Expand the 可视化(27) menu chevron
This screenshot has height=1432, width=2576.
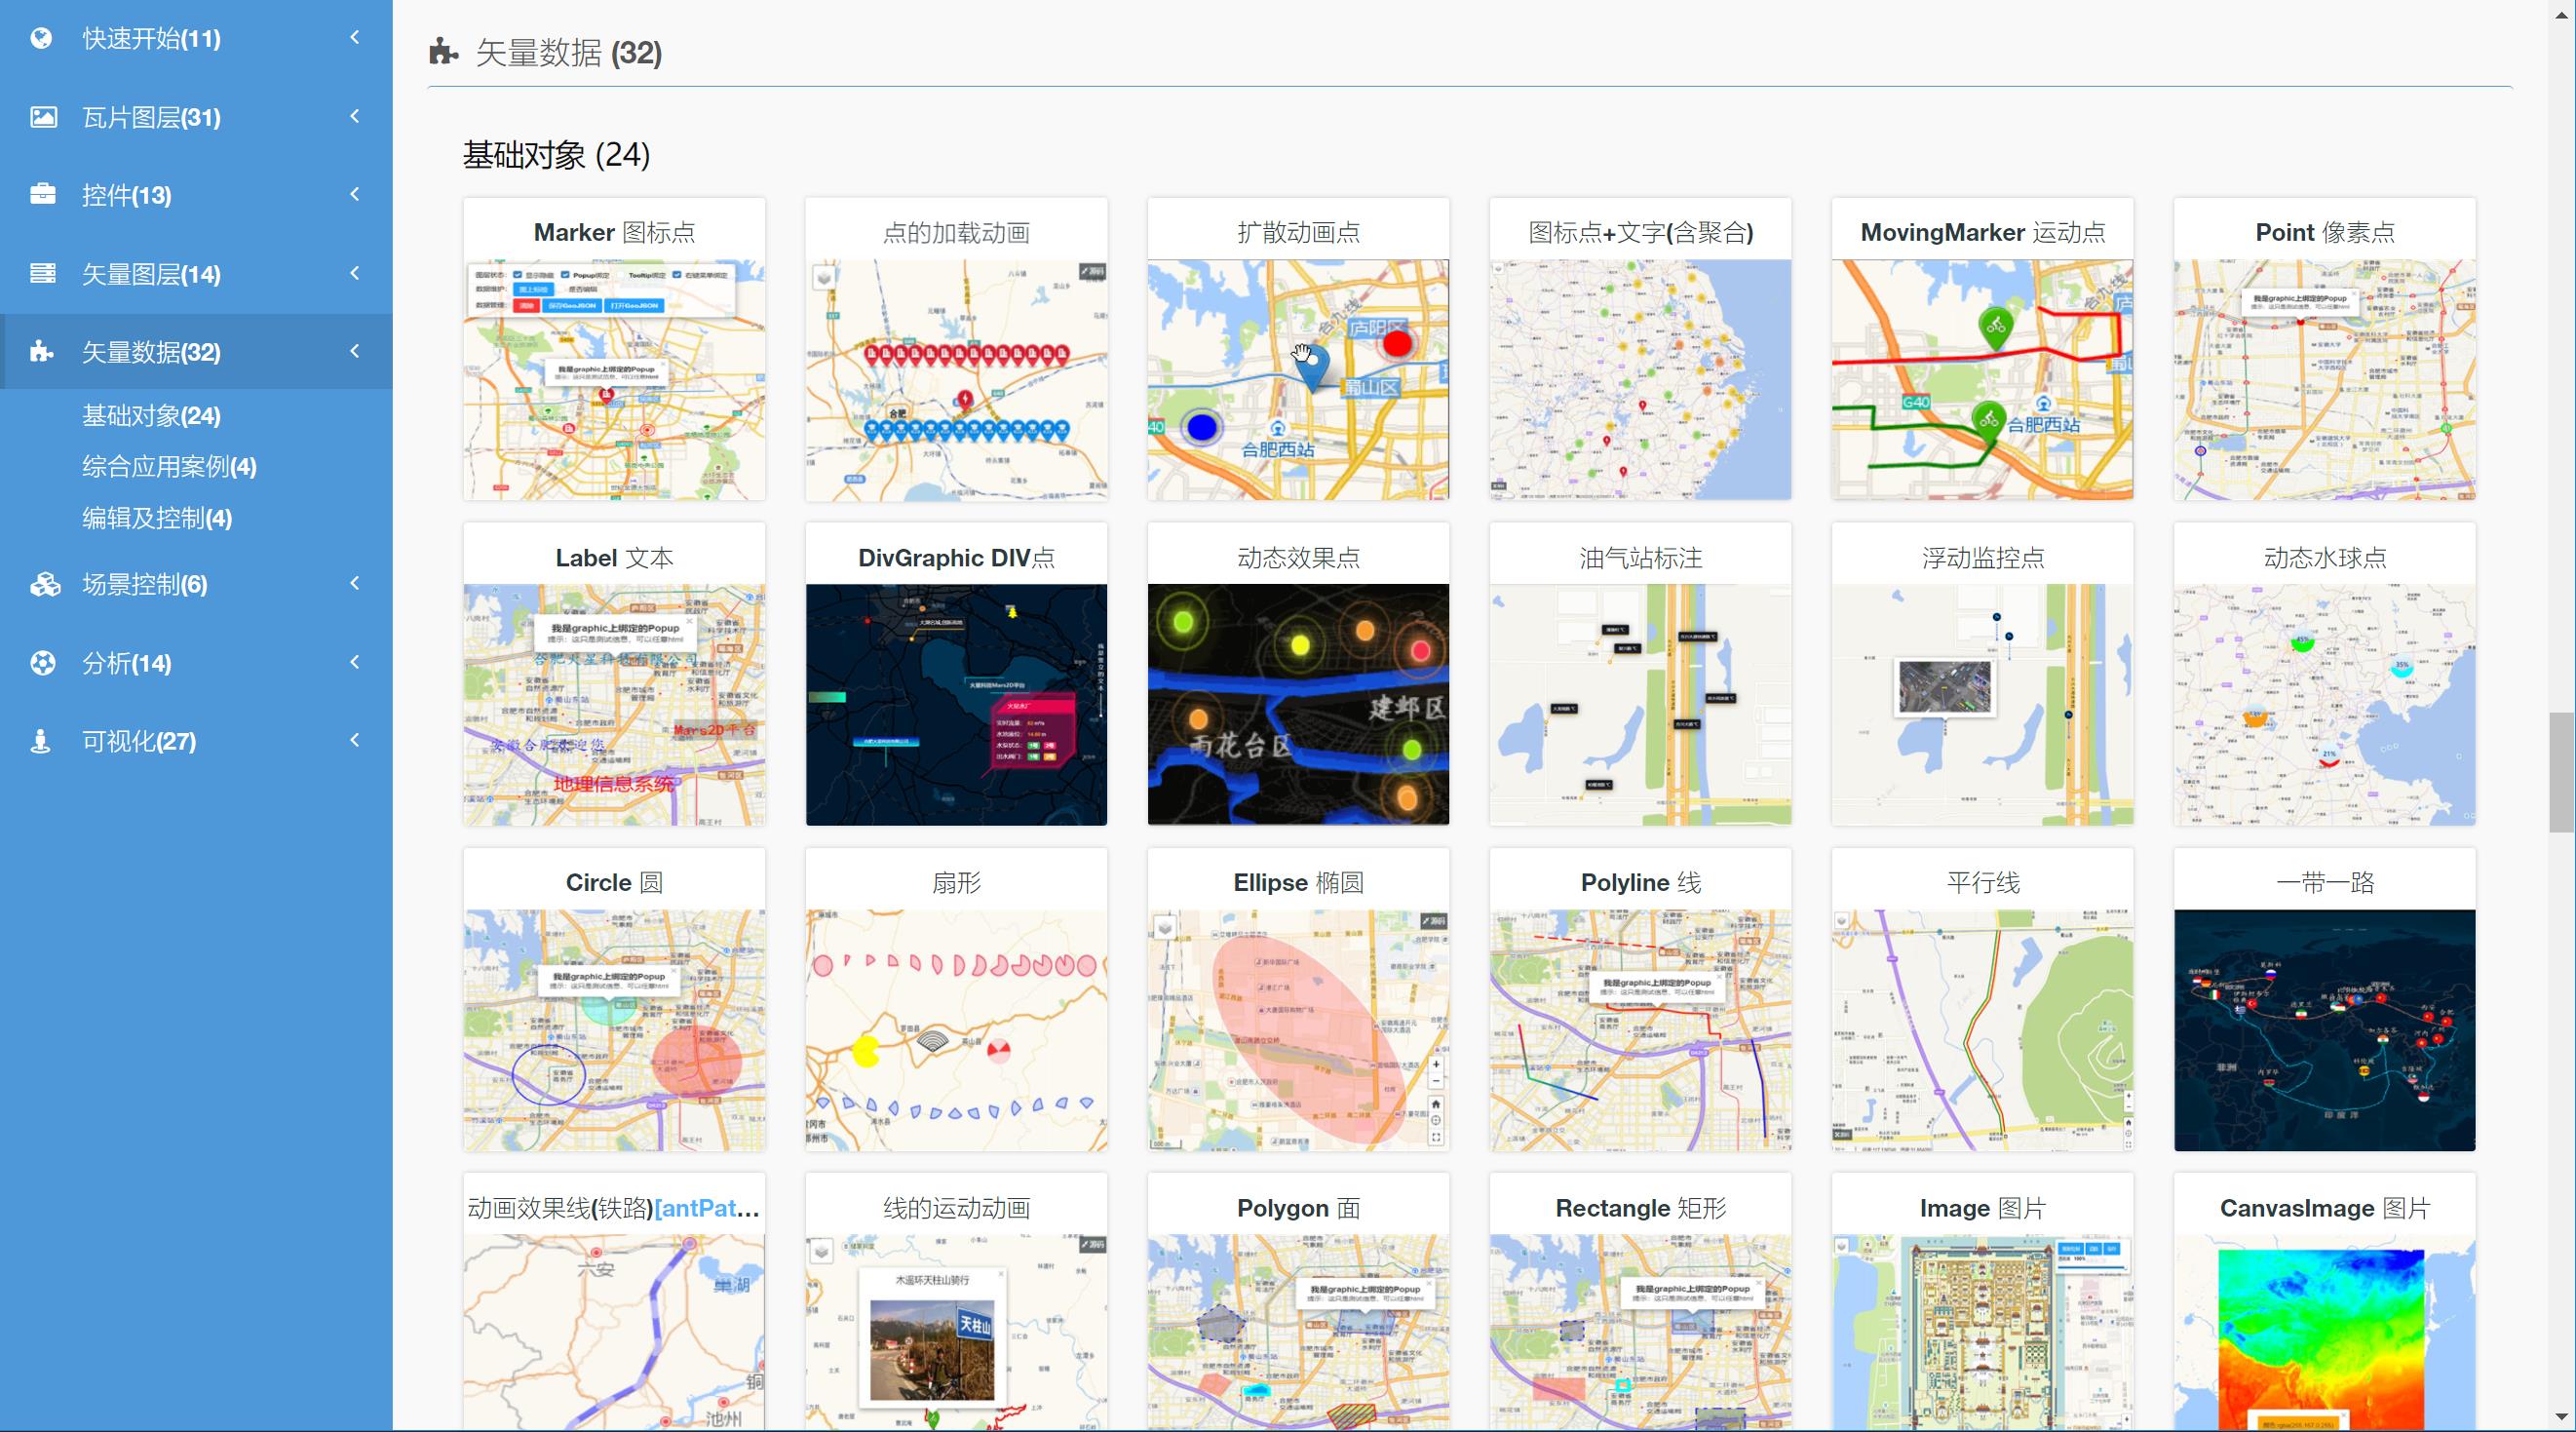(355, 741)
